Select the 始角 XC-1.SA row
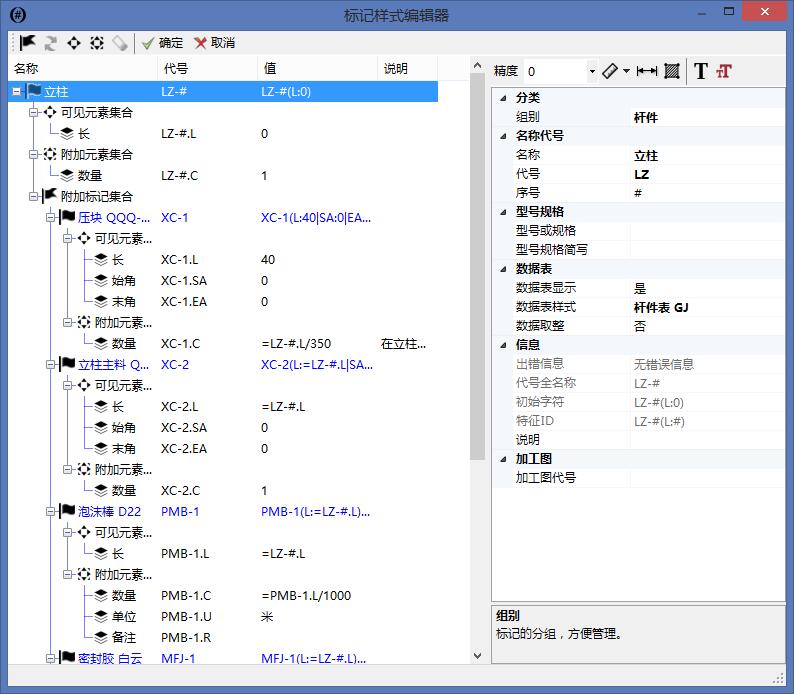The width and height of the screenshot is (794, 694). click(223, 280)
